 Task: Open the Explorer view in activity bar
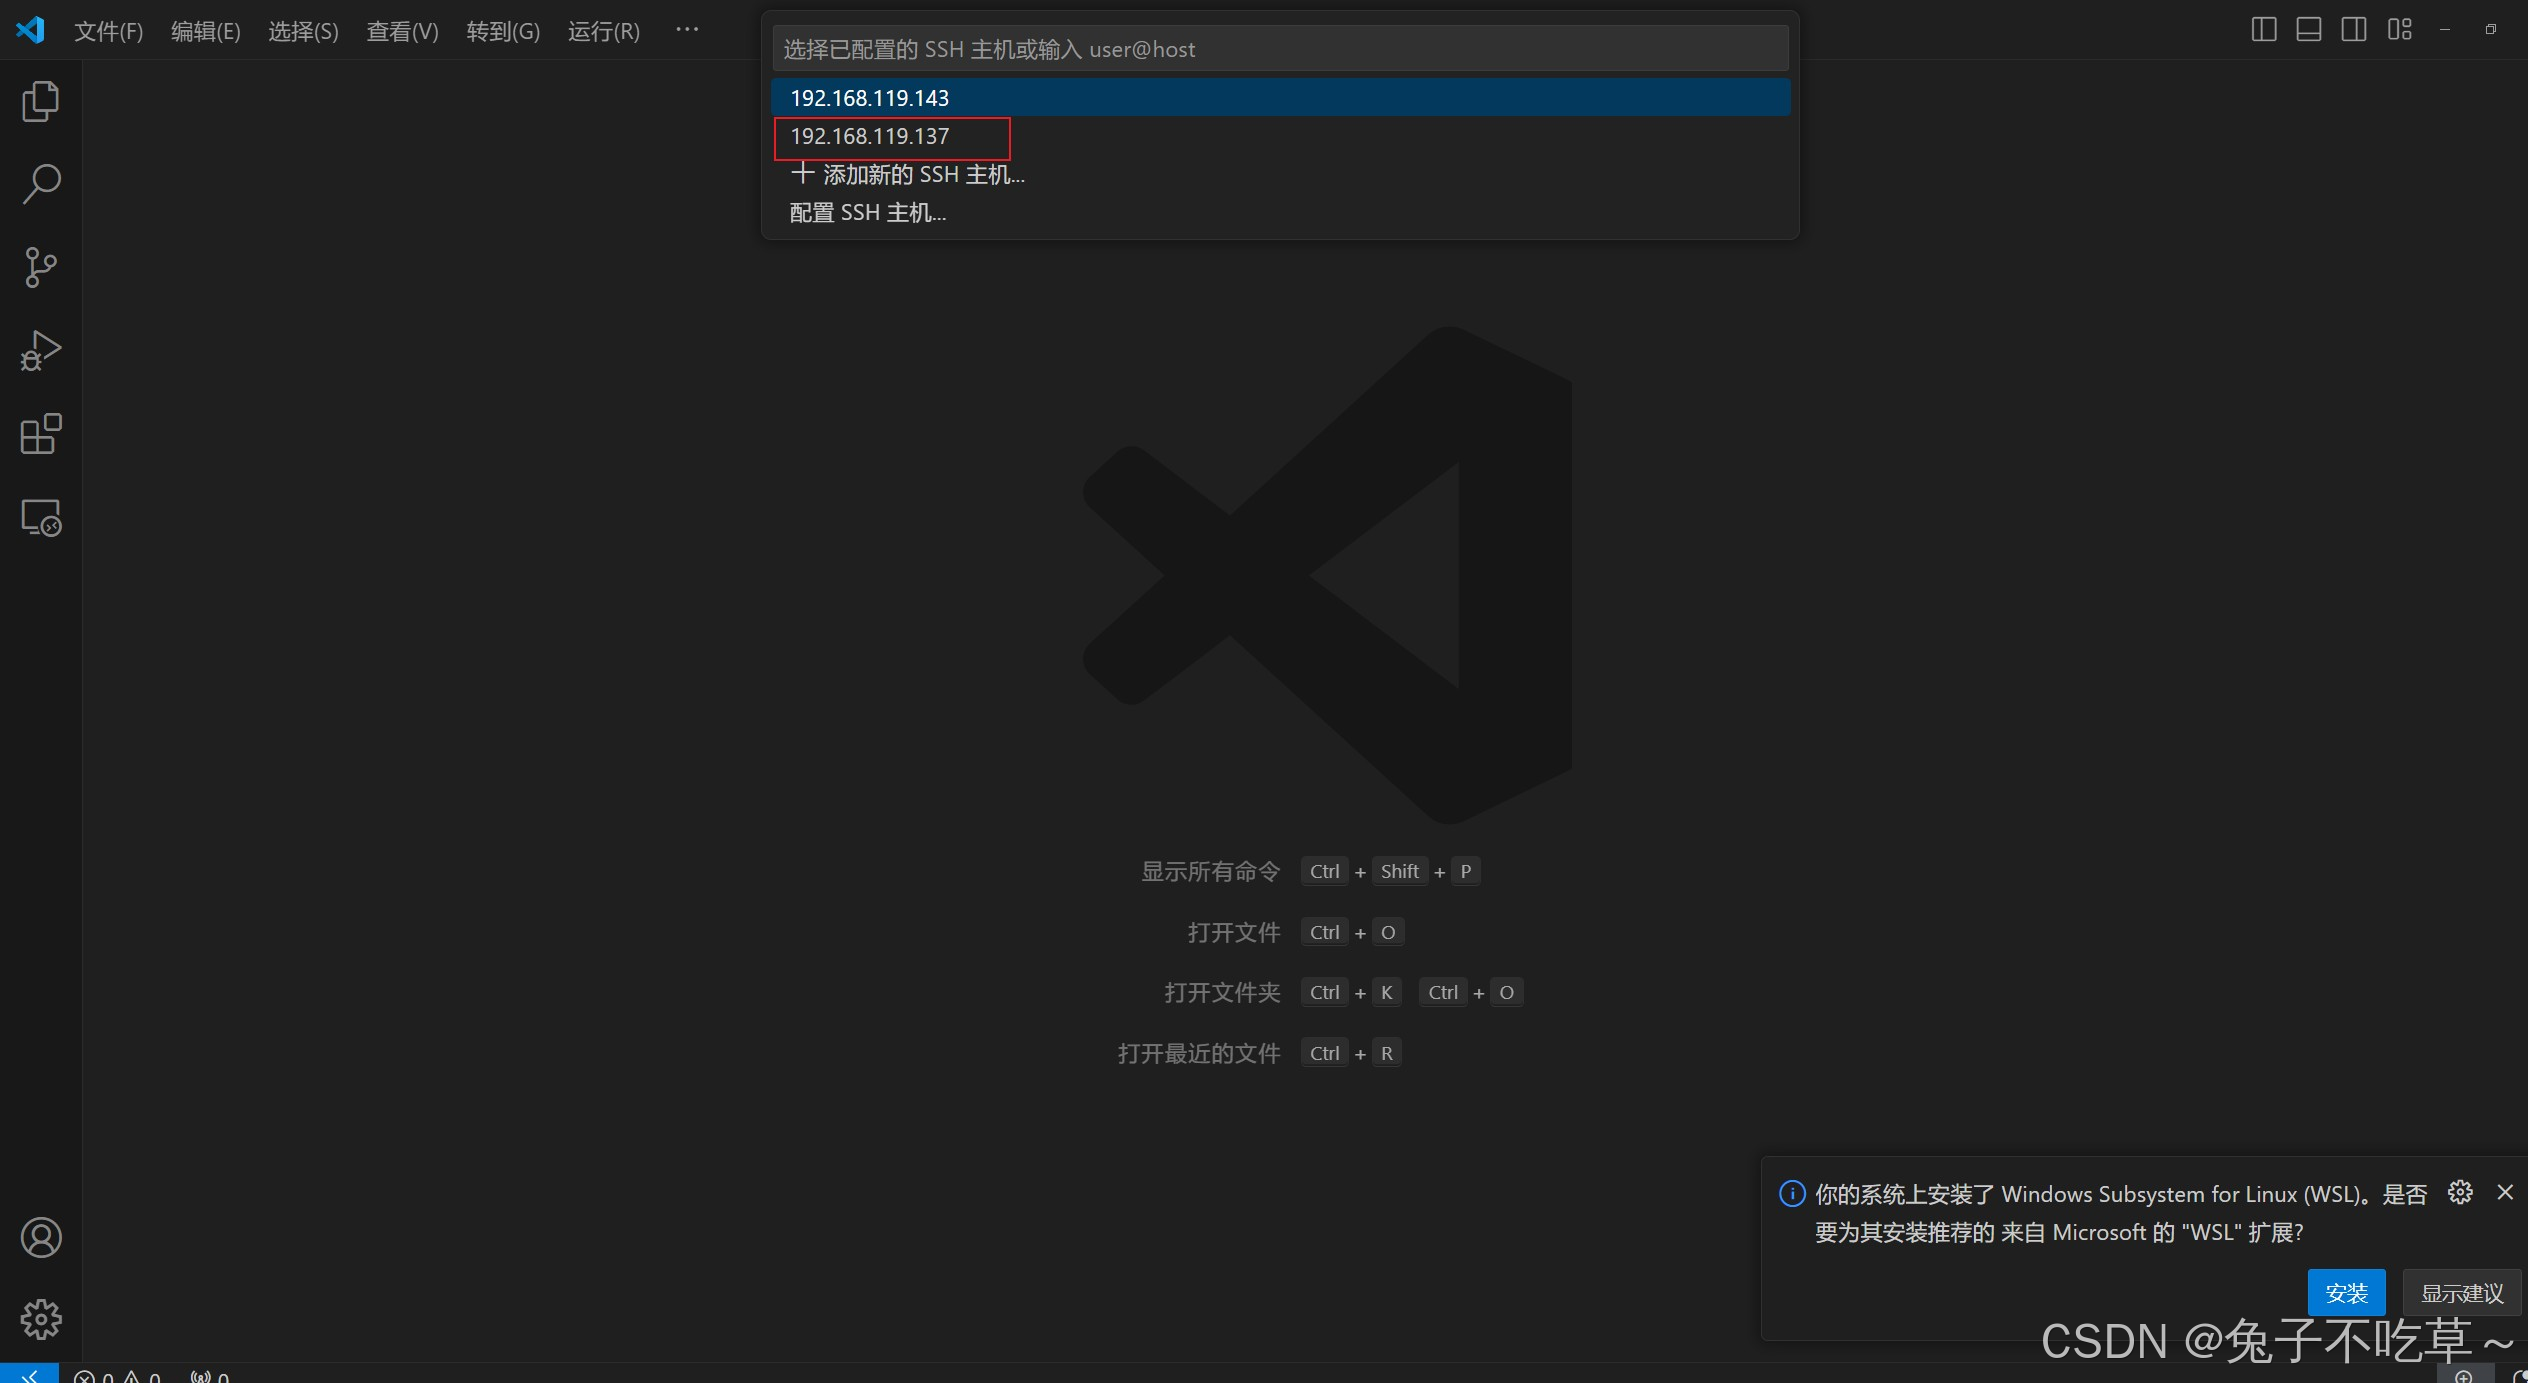click(x=41, y=101)
